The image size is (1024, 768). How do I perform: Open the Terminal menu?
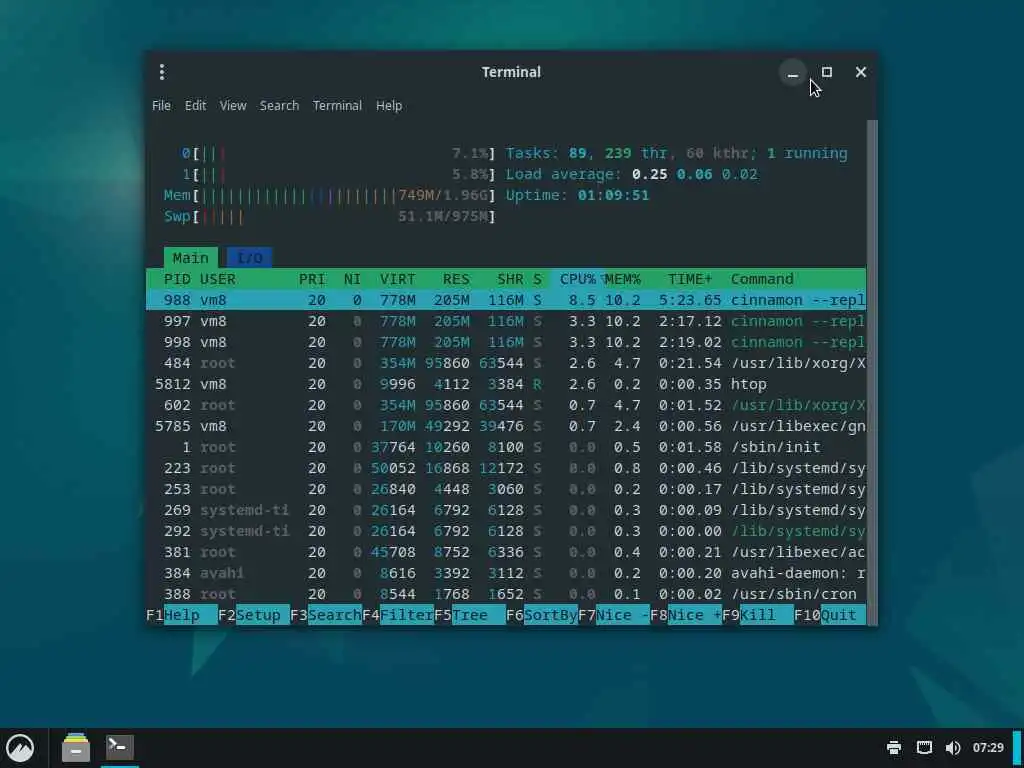pyautogui.click(x=337, y=106)
